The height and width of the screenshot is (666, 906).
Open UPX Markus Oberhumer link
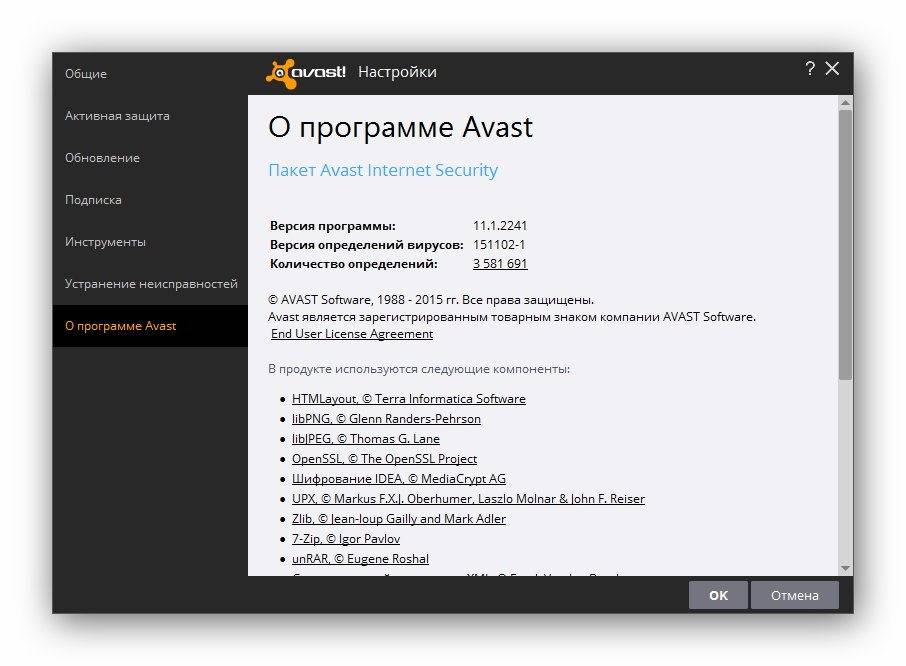[x=468, y=498]
